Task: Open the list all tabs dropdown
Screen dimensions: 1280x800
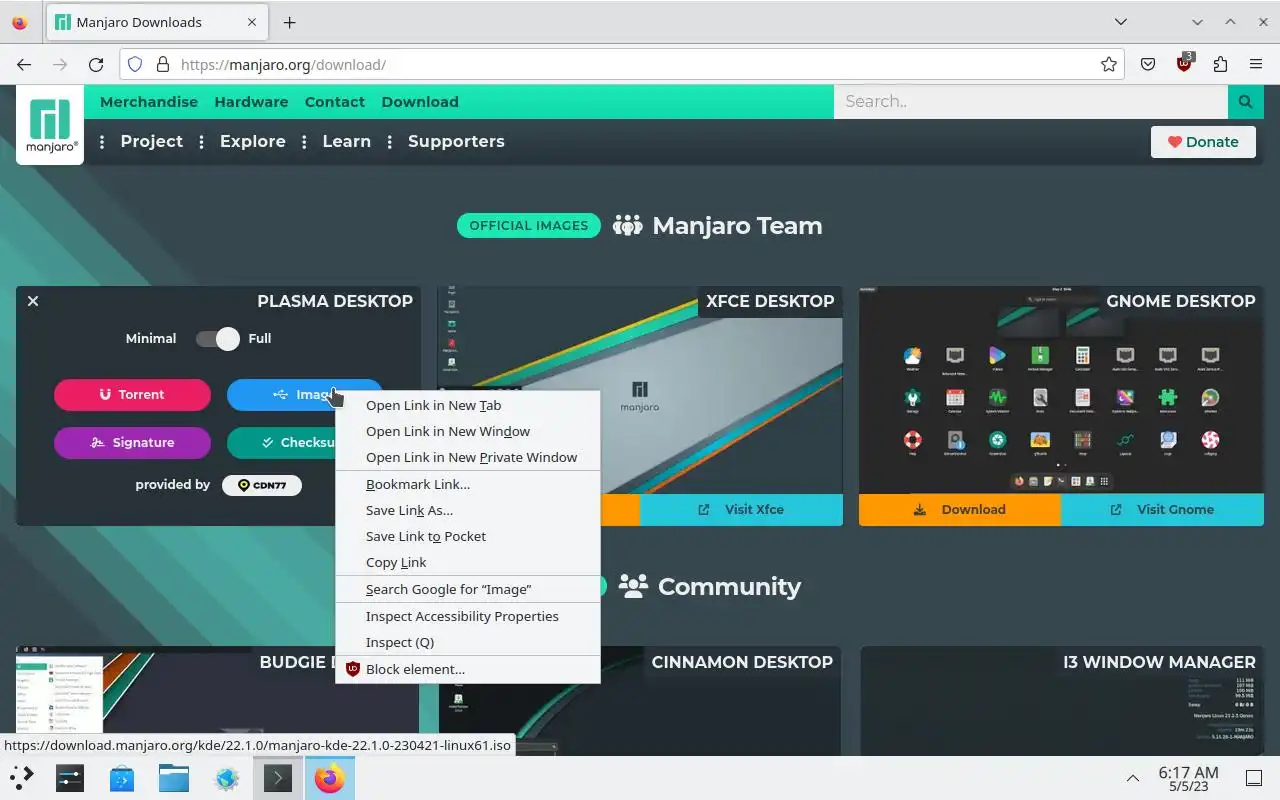Action: [1121, 22]
